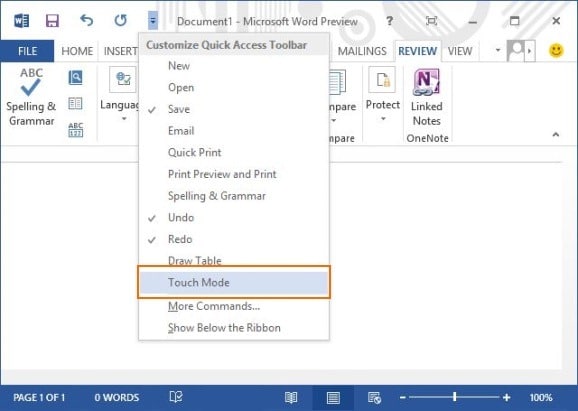Click the Word Count ABC 123 icon

click(x=76, y=130)
